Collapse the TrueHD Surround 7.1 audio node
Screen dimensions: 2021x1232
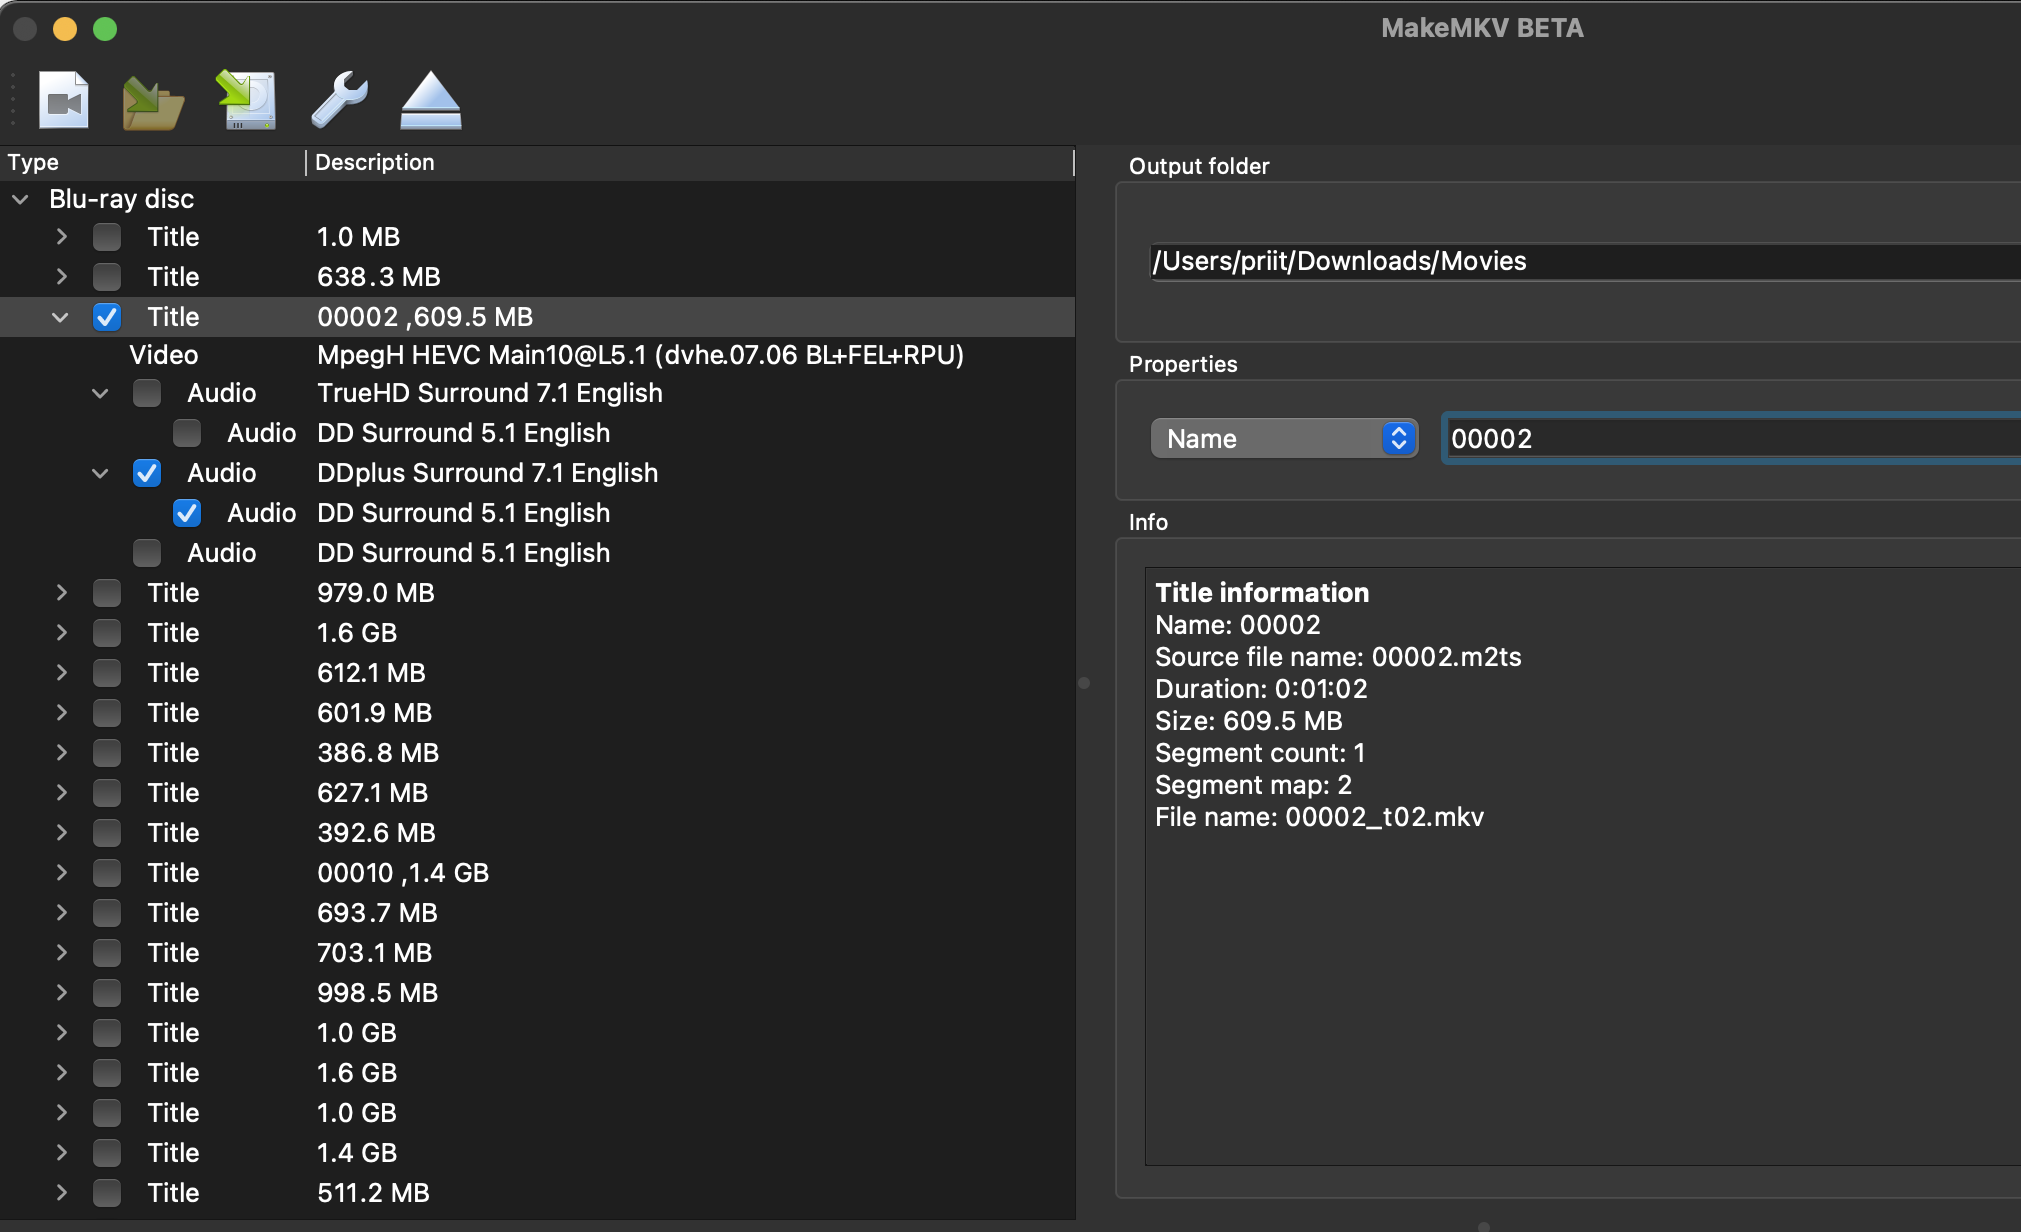click(x=100, y=393)
